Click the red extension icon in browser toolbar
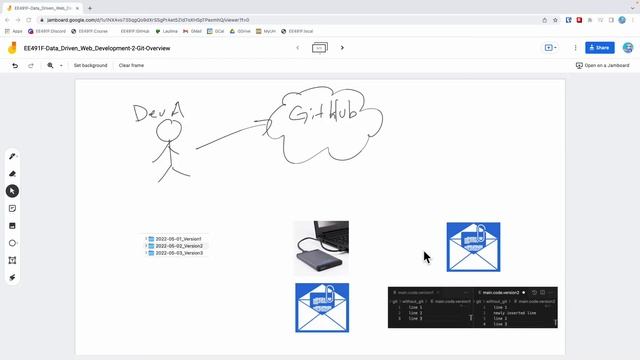The width and height of the screenshot is (640, 360). (x=579, y=20)
